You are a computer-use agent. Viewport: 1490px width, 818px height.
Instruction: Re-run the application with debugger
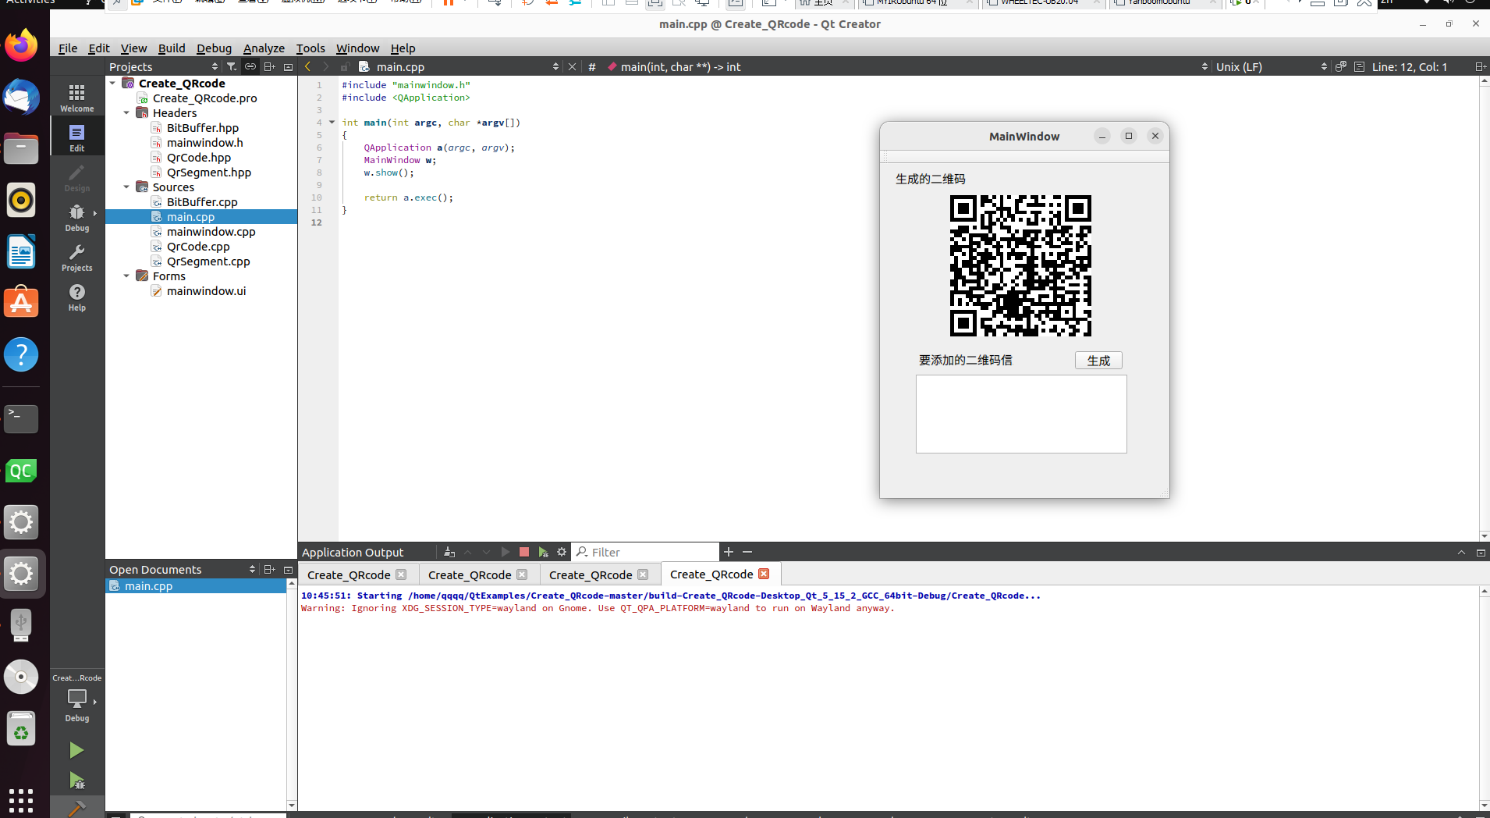click(543, 552)
